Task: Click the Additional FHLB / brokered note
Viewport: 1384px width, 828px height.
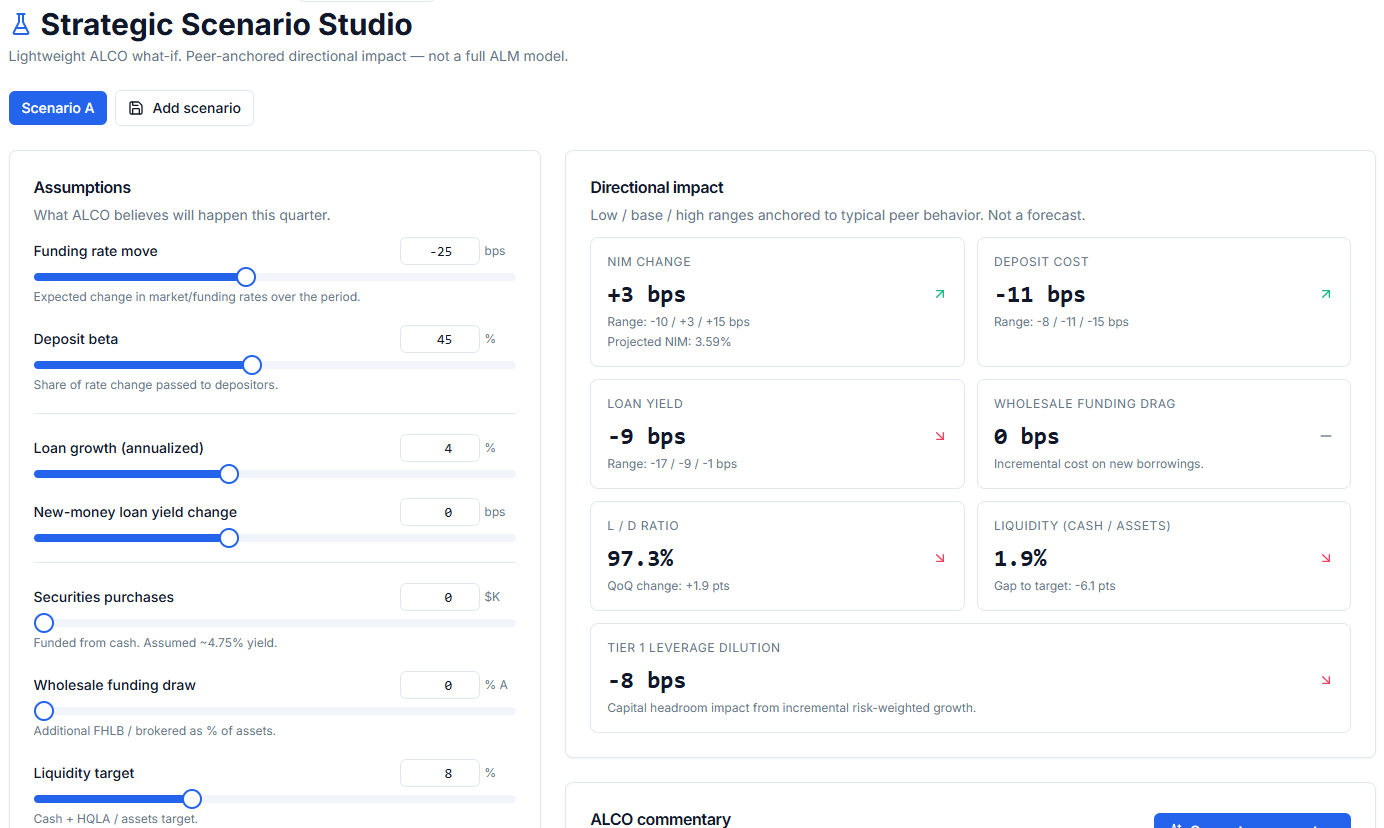Action: (154, 731)
